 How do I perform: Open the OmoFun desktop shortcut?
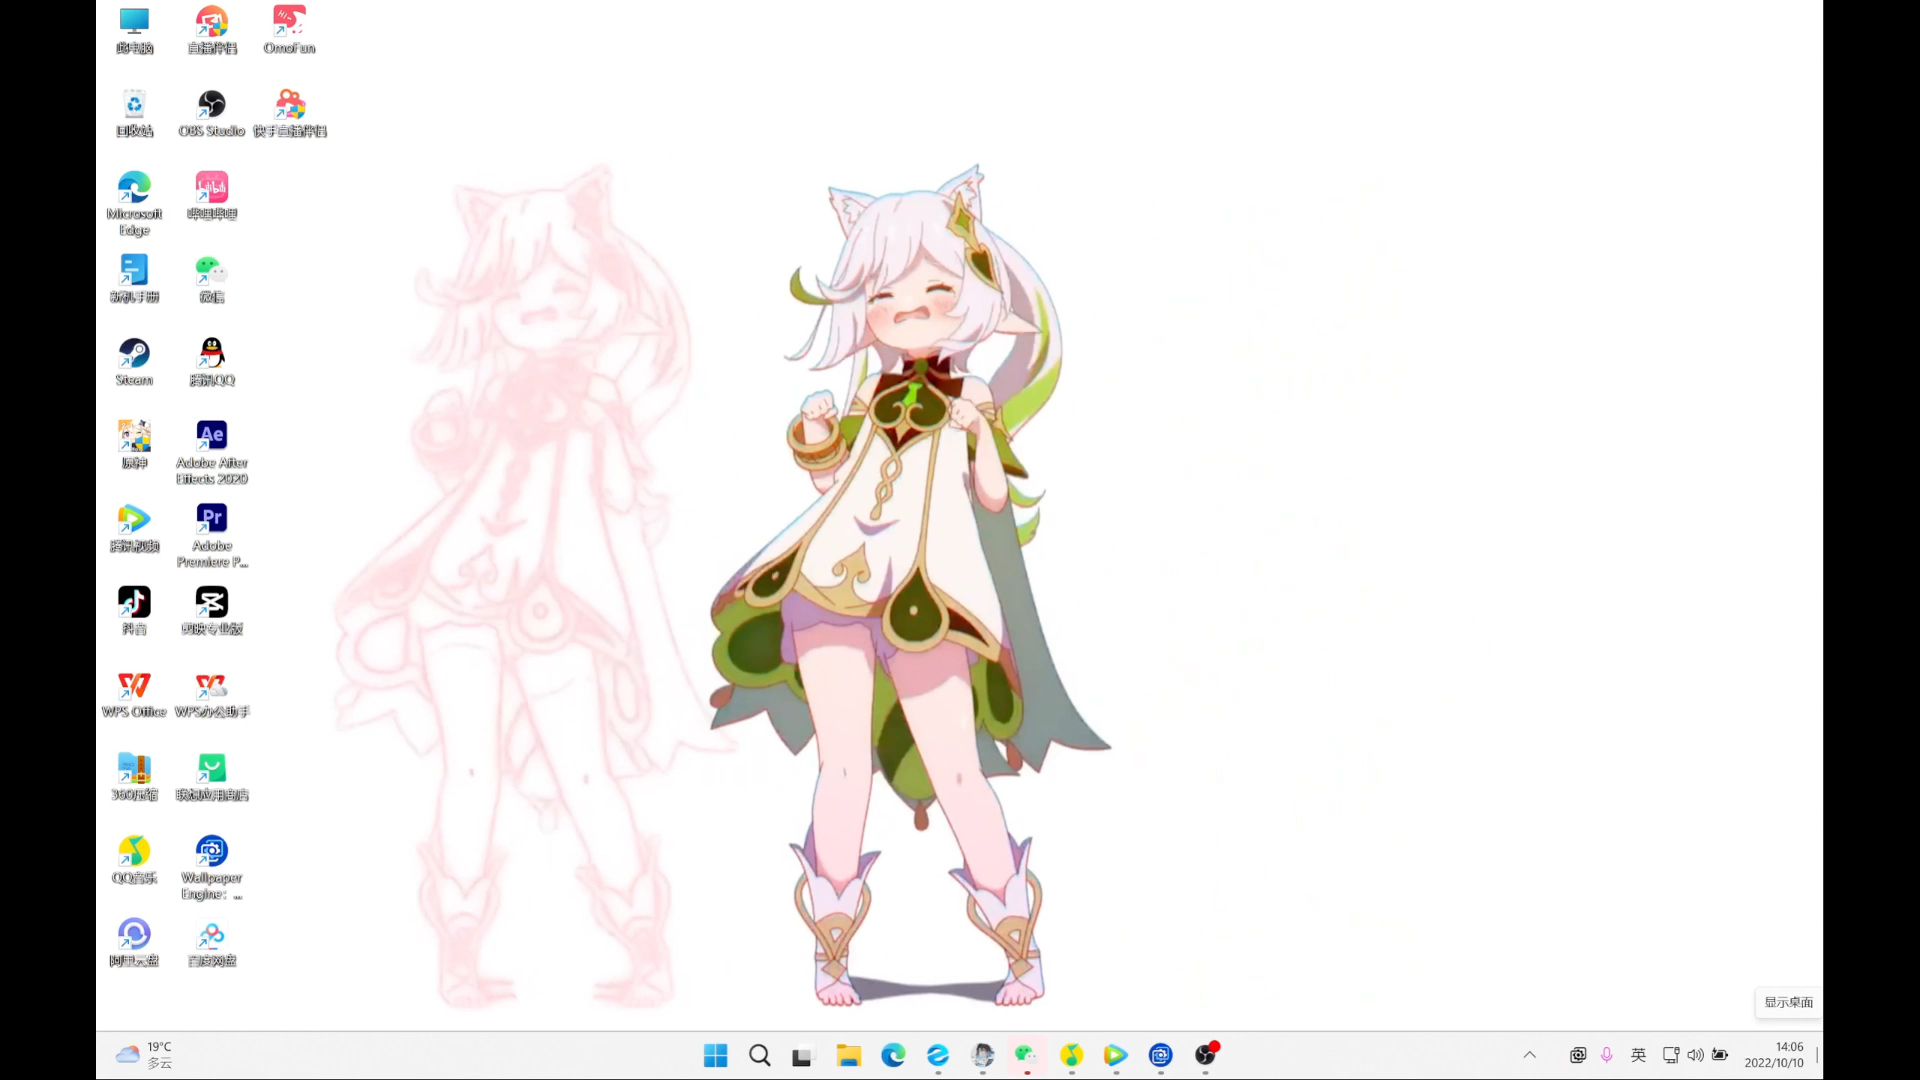point(290,31)
